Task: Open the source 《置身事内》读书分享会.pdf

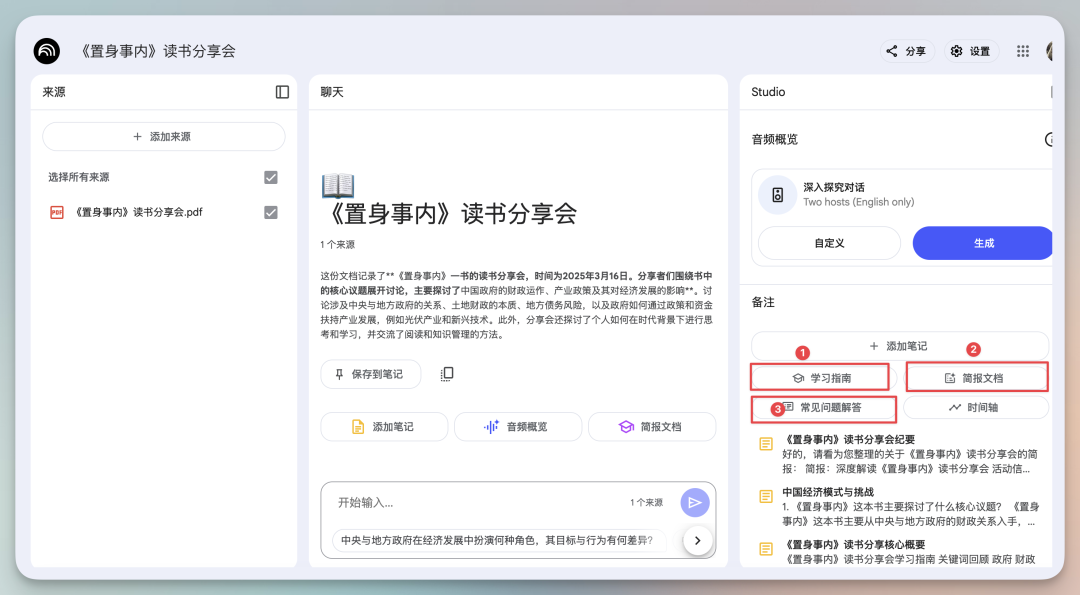Action: tap(138, 212)
